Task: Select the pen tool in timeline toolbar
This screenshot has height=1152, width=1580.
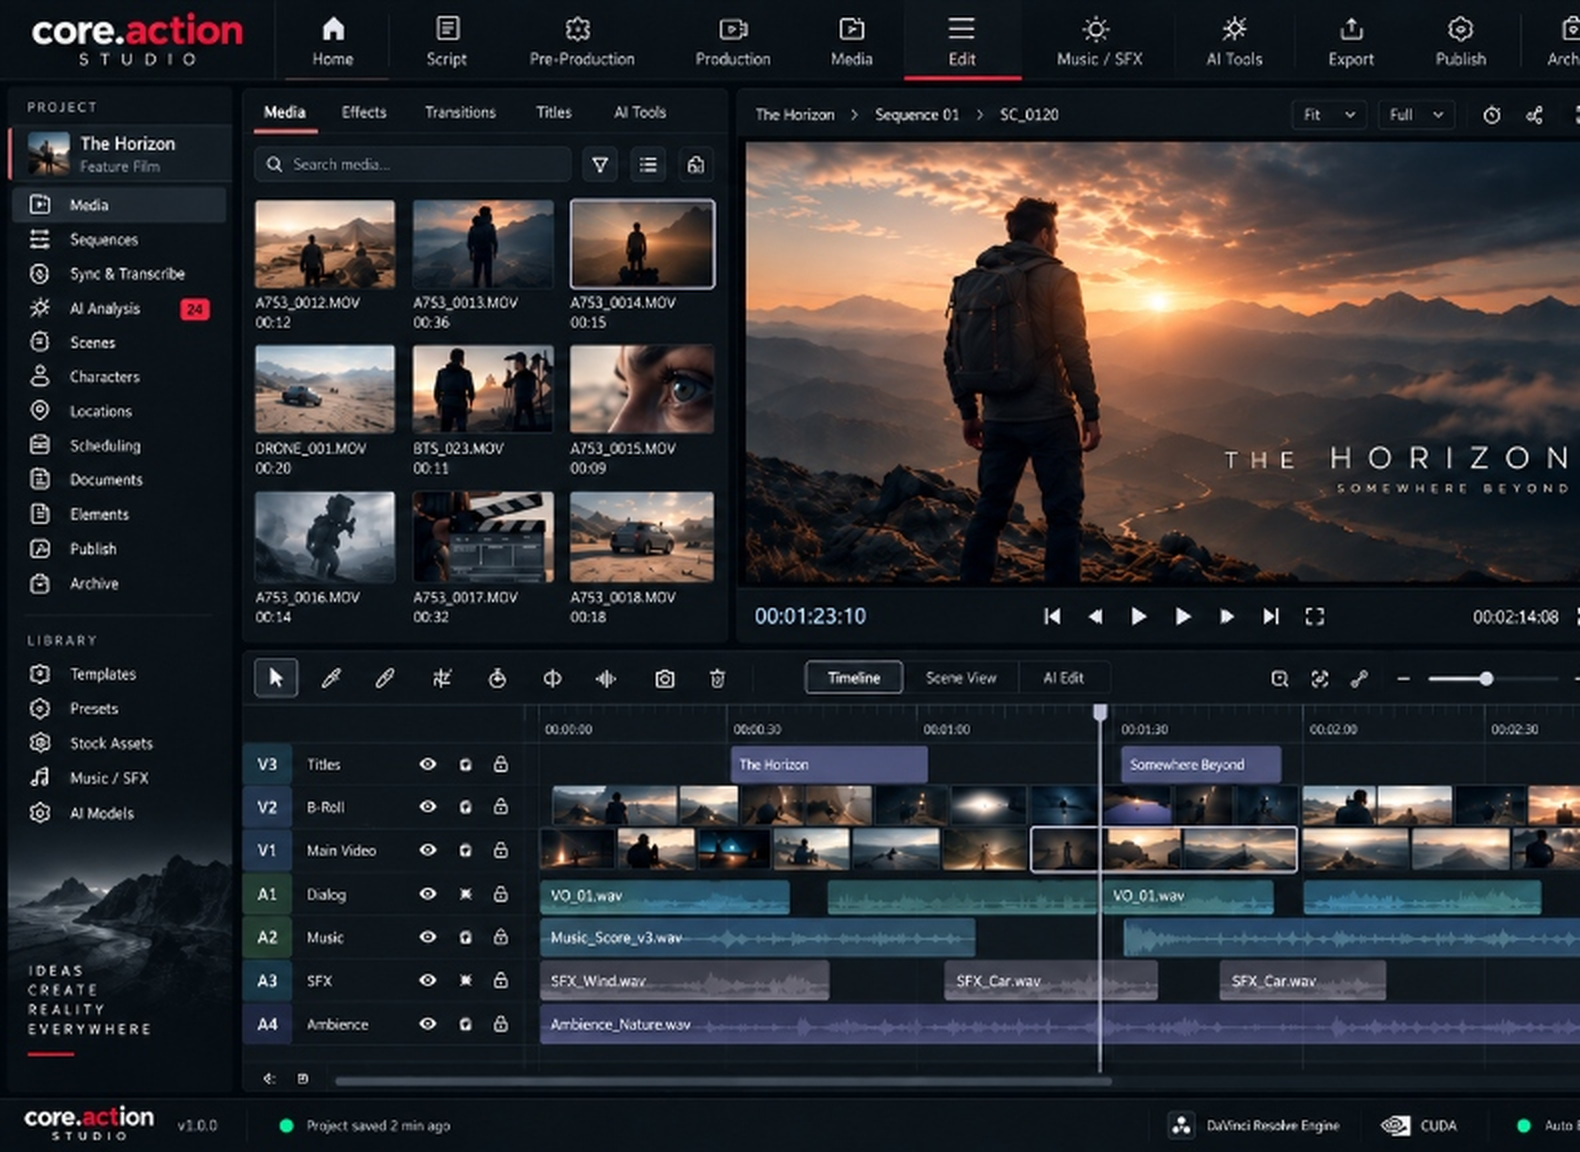Action: coord(331,678)
